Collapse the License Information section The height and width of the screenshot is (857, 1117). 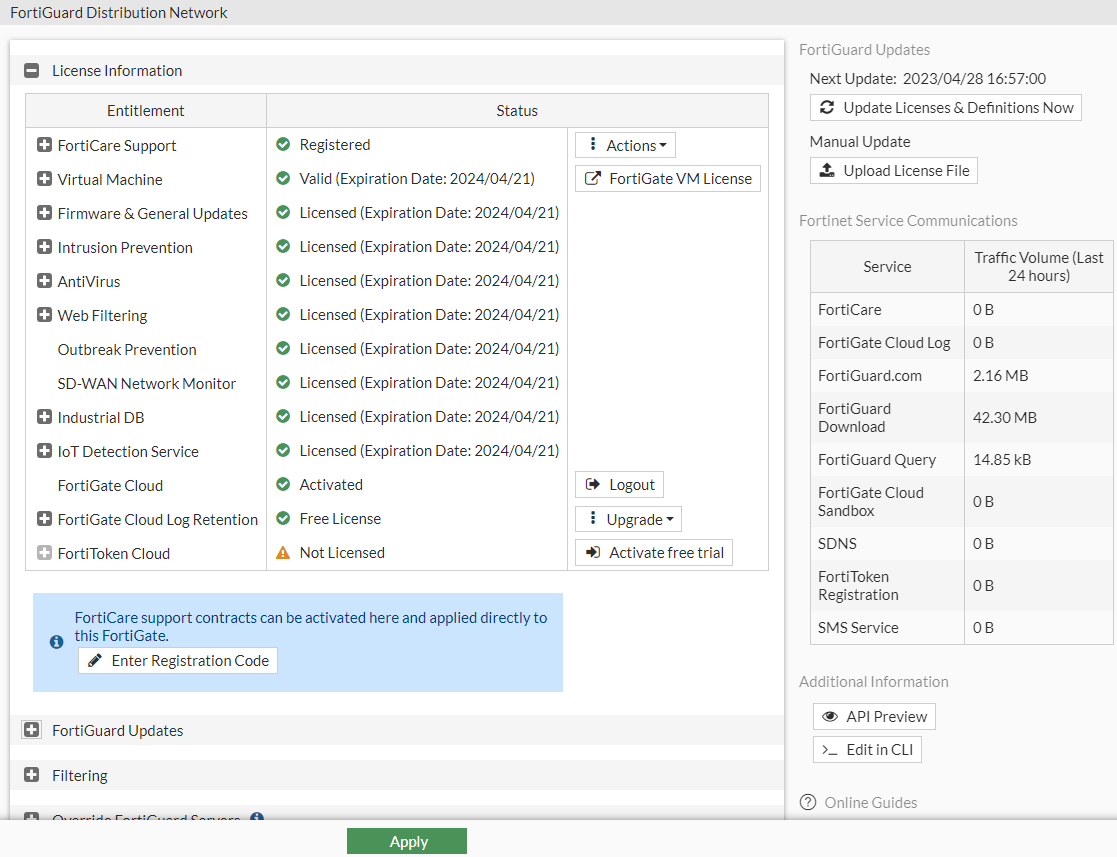[32, 71]
